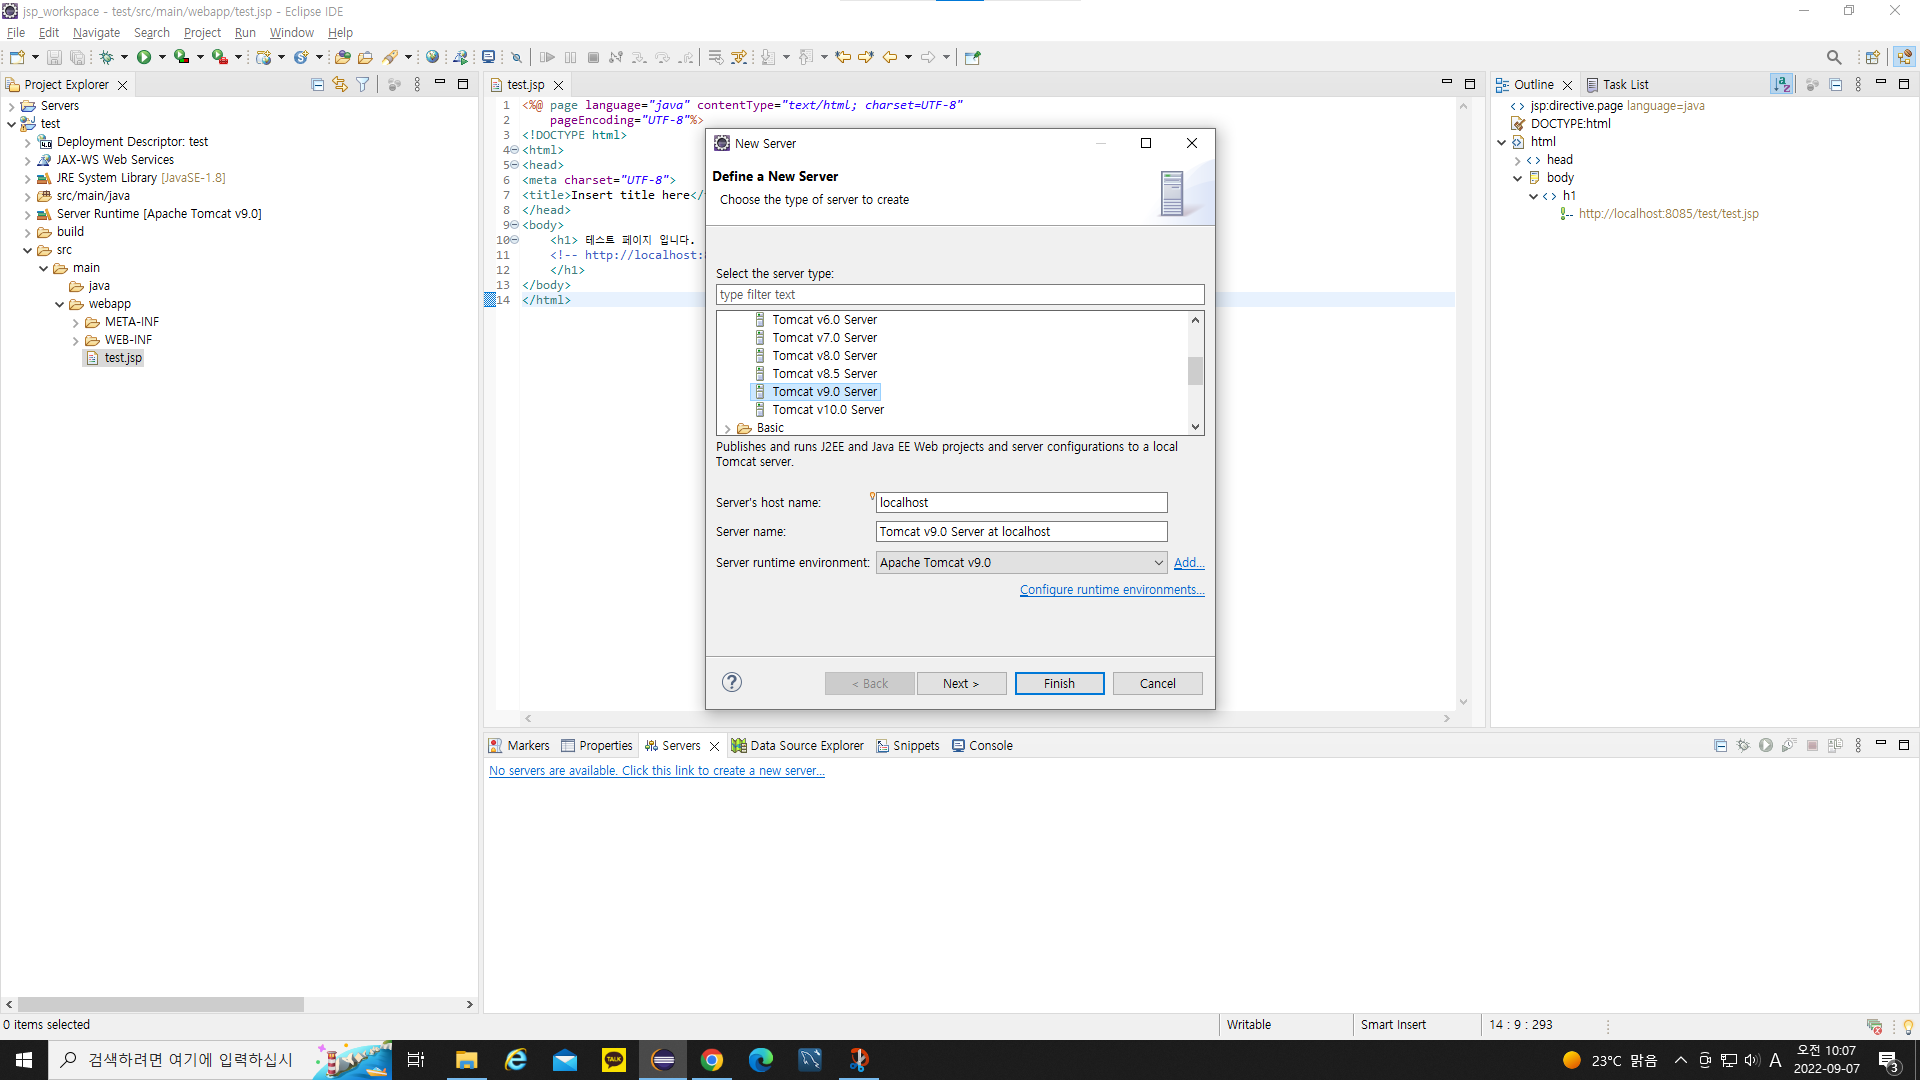This screenshot has height=1080, width=1920.
Task: Click the New toolbar icon
Action: 17,57
